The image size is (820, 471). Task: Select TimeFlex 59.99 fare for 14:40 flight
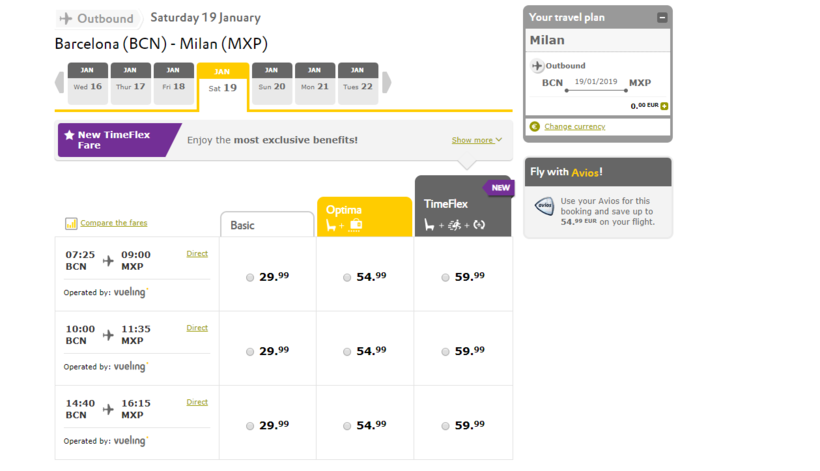(445, 426)
